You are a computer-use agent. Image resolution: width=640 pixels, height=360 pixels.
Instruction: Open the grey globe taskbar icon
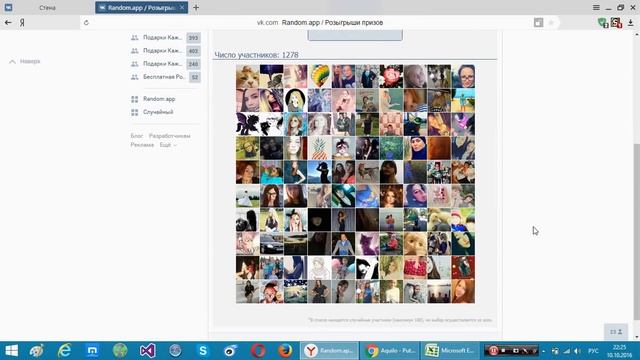coord(176,351)
